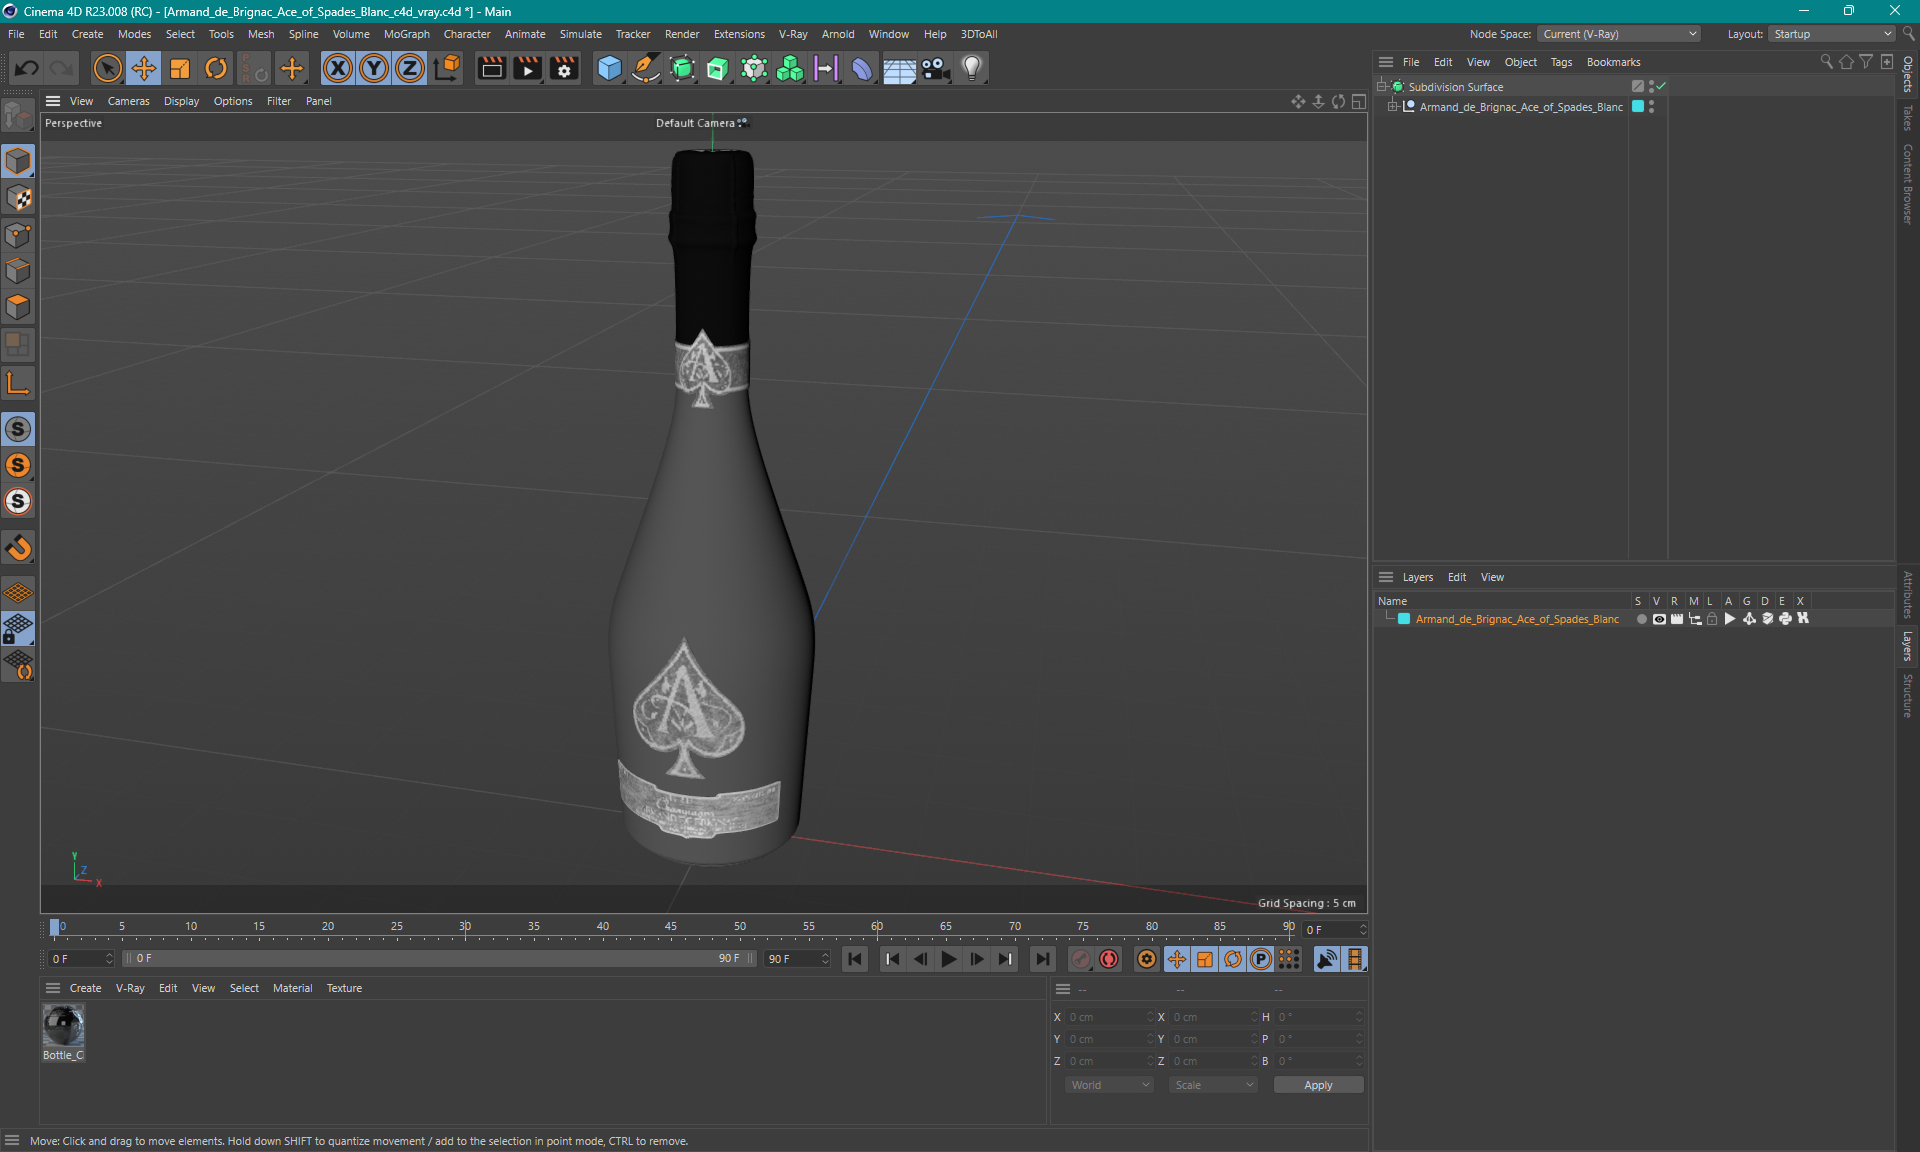Click X position input field

1109,1017
